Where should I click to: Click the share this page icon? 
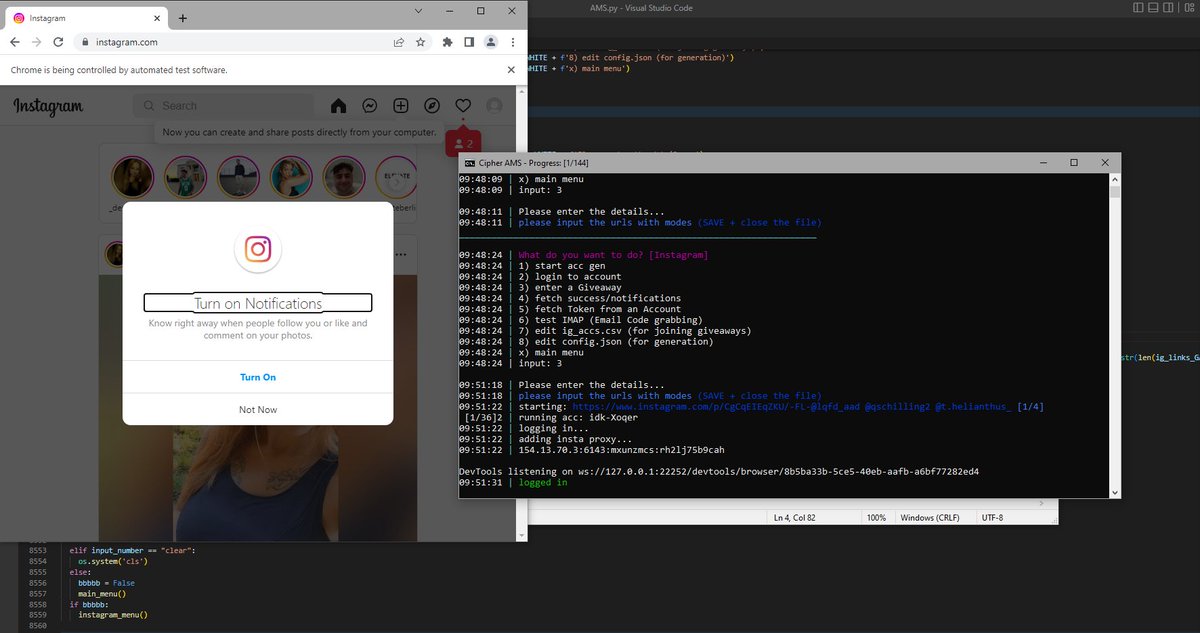(399, 43)
